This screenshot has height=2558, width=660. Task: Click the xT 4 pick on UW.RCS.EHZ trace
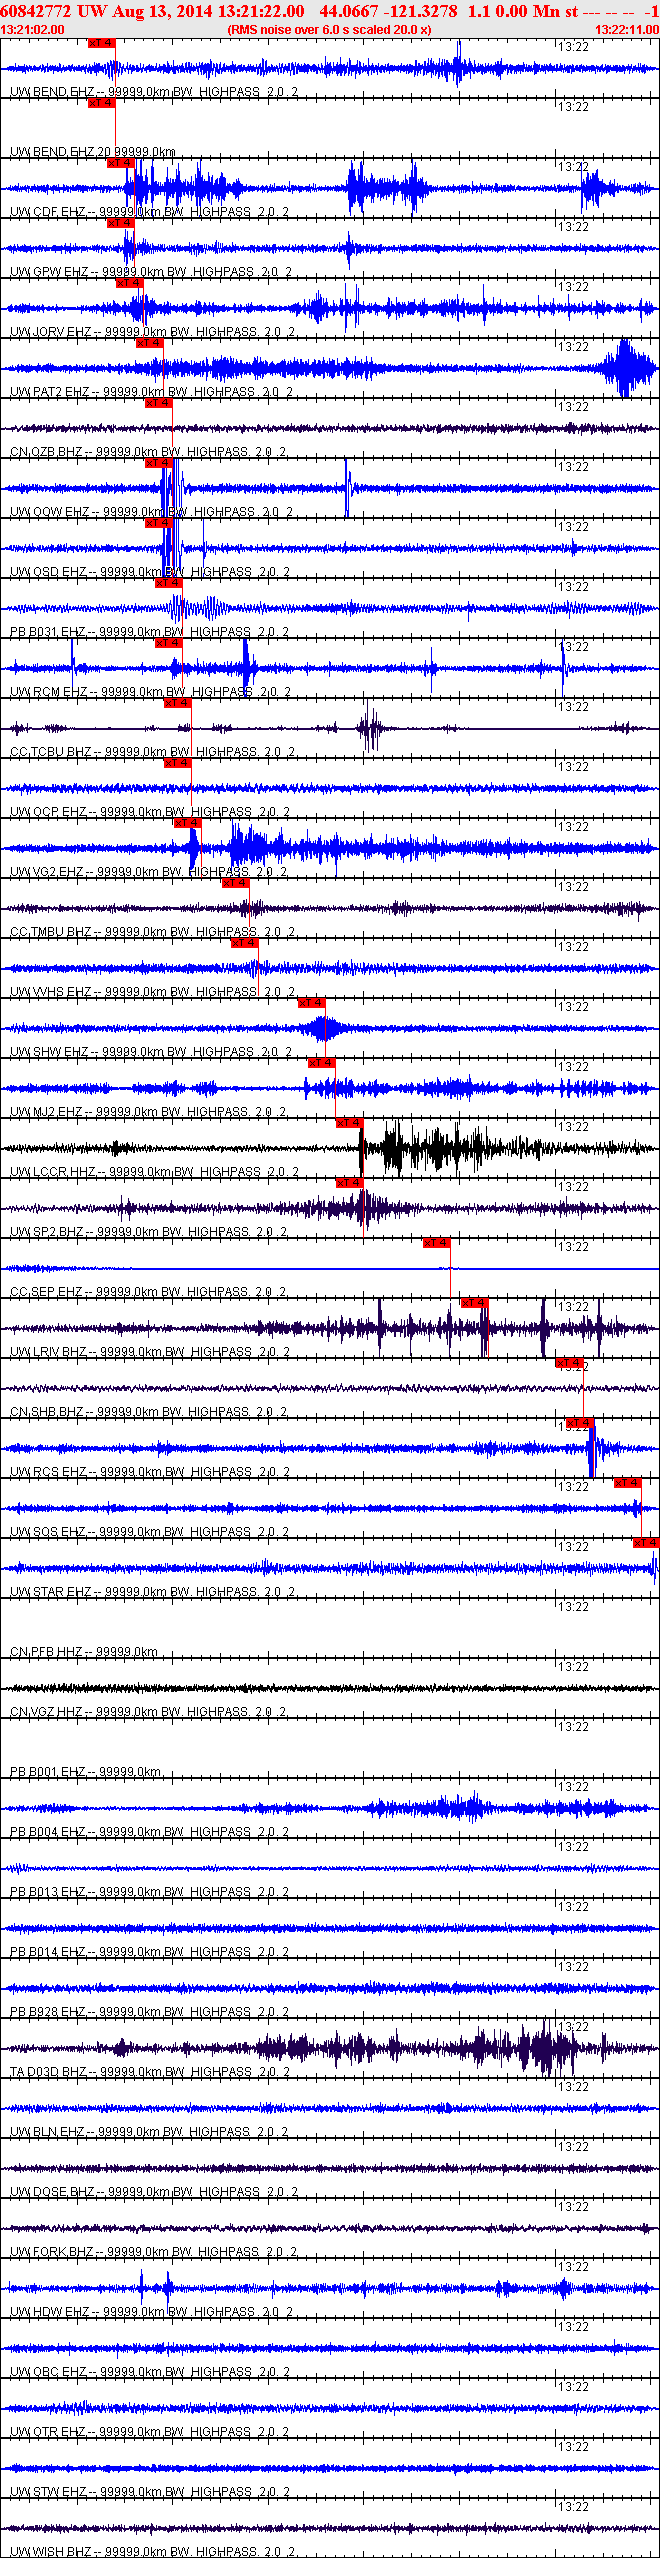pos(580,1423)
